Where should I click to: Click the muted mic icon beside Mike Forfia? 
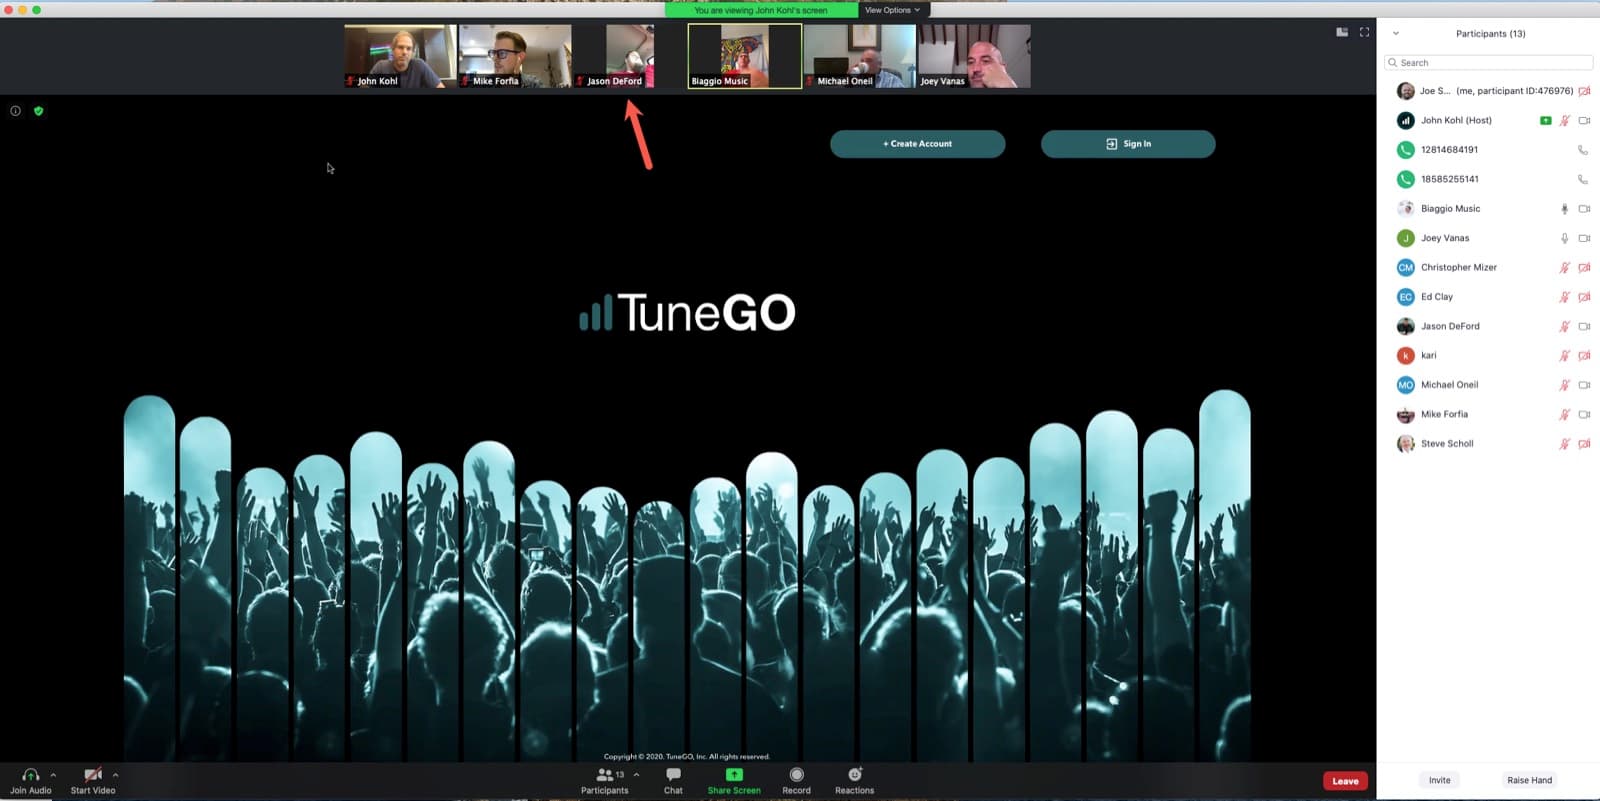[1565, 414]
